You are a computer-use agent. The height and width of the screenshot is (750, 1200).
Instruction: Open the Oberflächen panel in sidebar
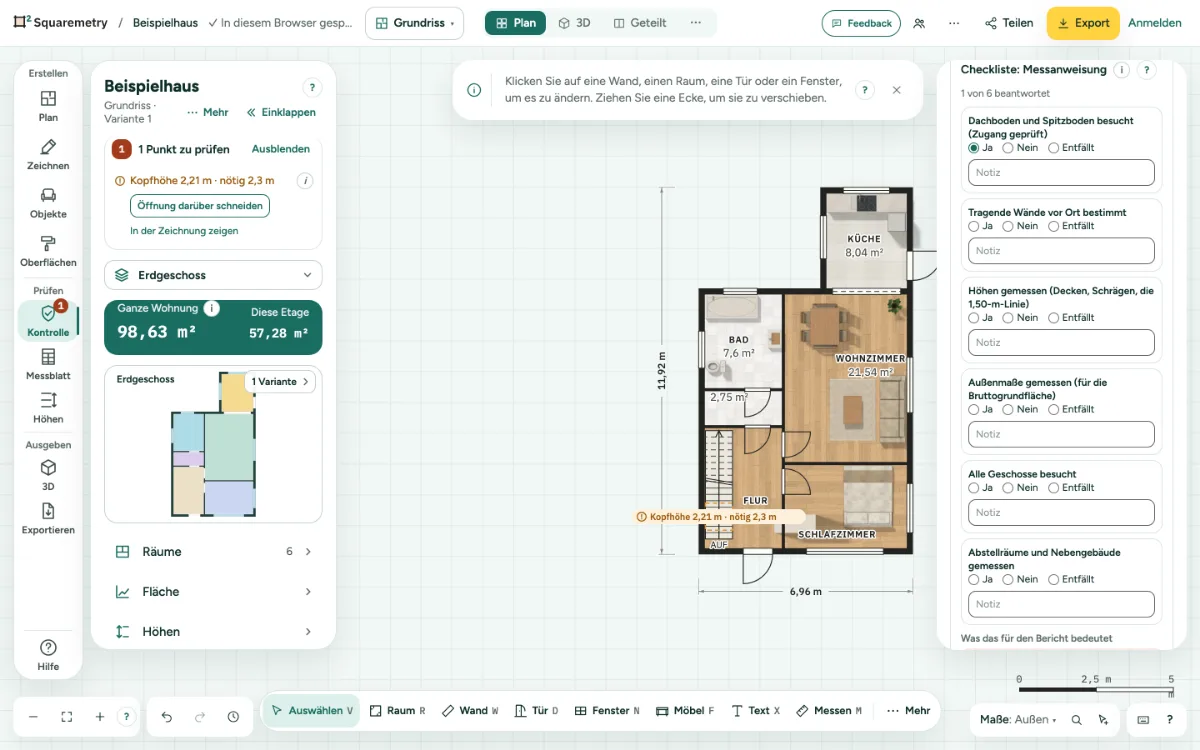coord(48,250)
